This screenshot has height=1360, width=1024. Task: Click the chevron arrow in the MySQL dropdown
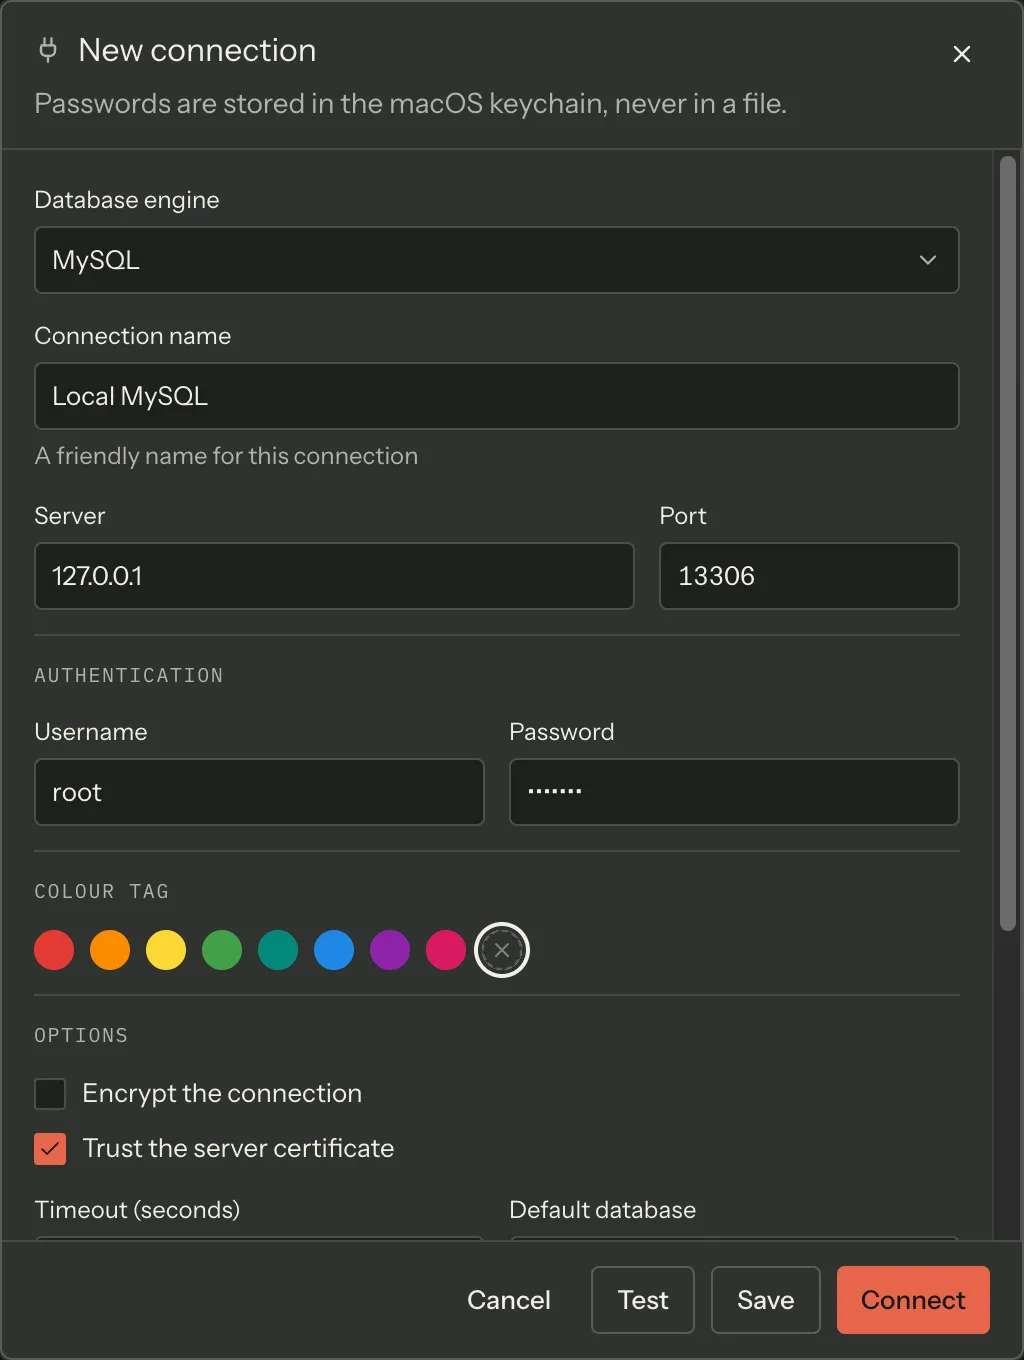point(928,260)
